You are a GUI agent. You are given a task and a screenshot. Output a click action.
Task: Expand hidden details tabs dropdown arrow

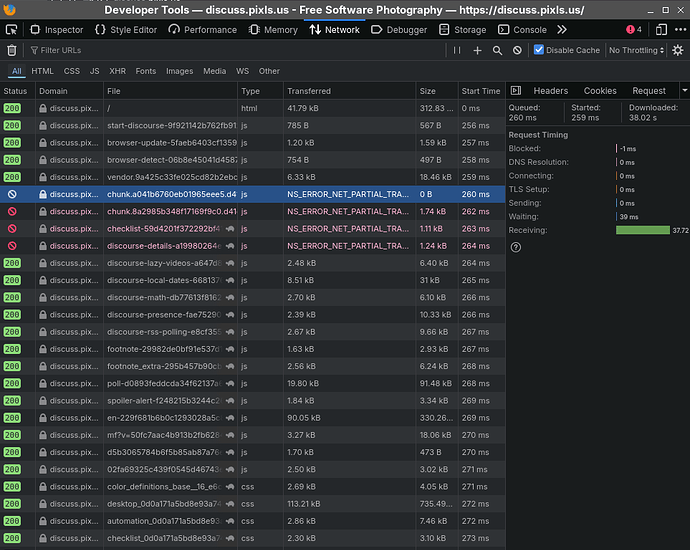(x=684, y=91)
